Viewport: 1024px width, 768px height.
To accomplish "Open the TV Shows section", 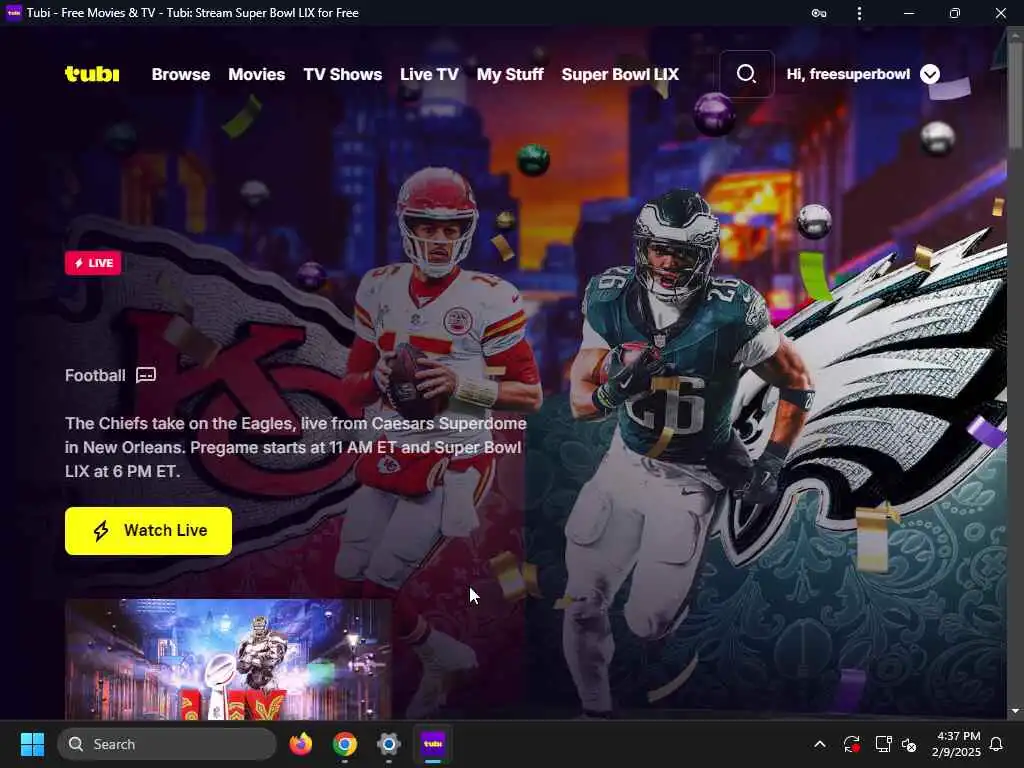I will click(343, 74).
